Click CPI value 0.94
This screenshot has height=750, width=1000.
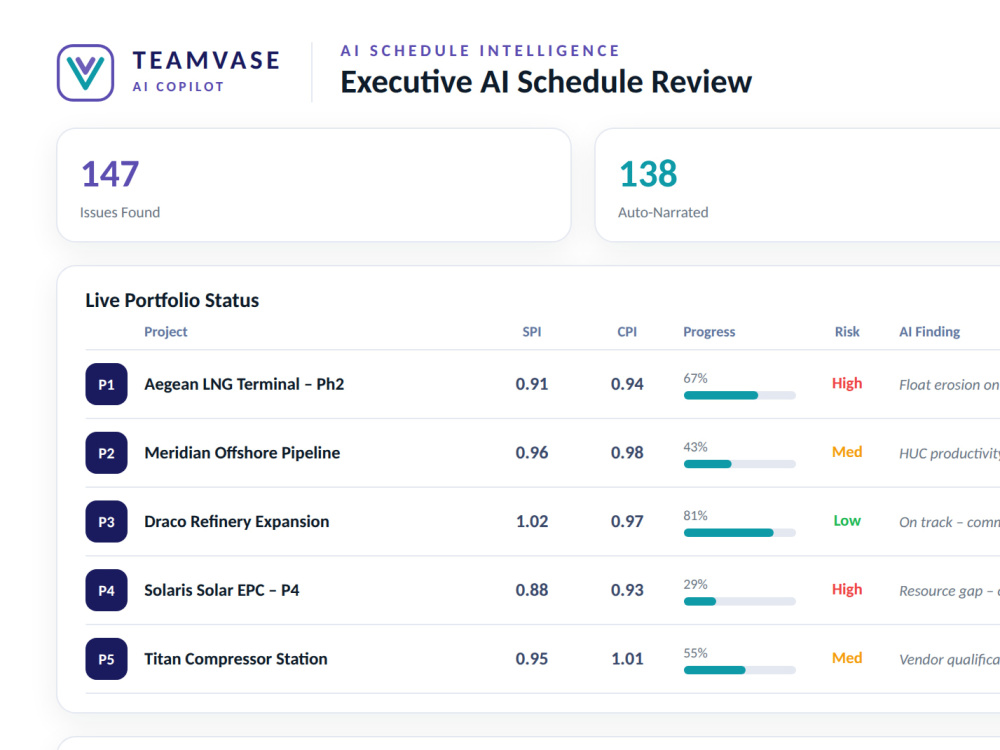627,384
